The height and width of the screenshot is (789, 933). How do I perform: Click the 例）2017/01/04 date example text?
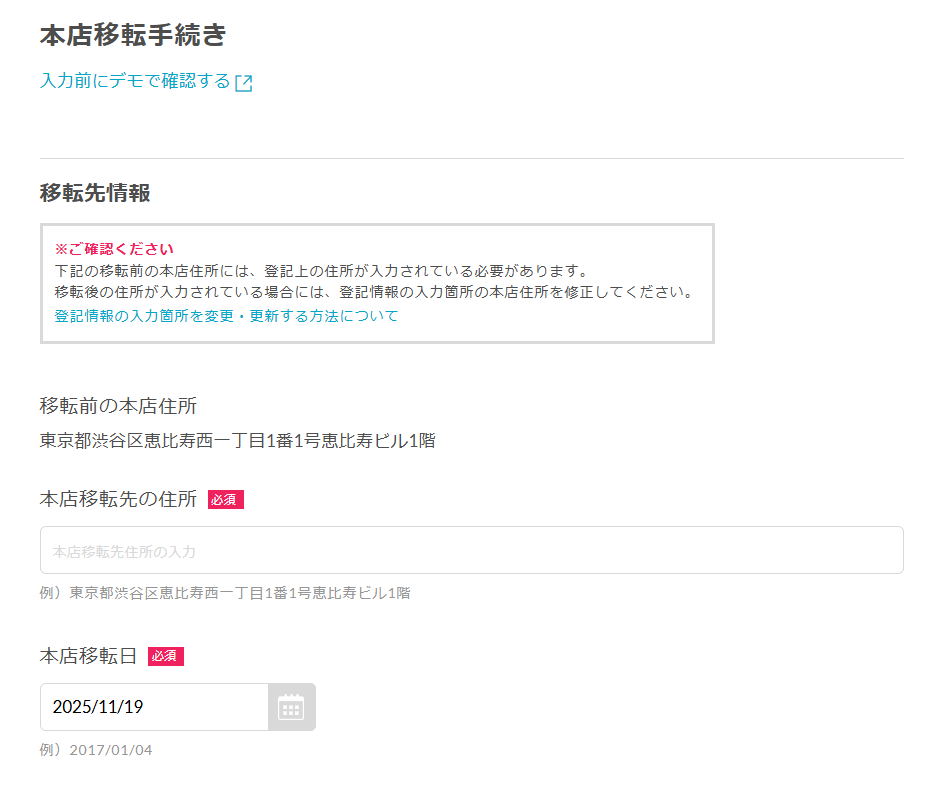tap(96, 750)
